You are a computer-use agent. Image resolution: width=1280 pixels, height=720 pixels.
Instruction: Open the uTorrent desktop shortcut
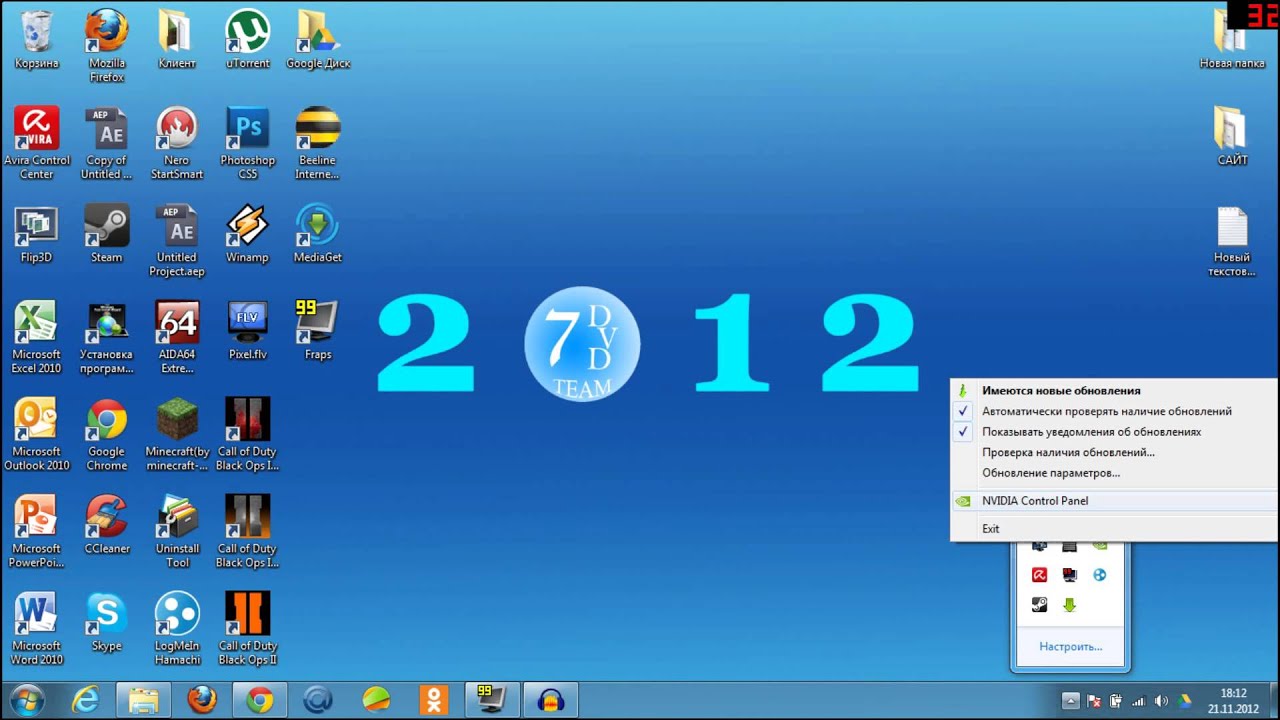point(247,40)
